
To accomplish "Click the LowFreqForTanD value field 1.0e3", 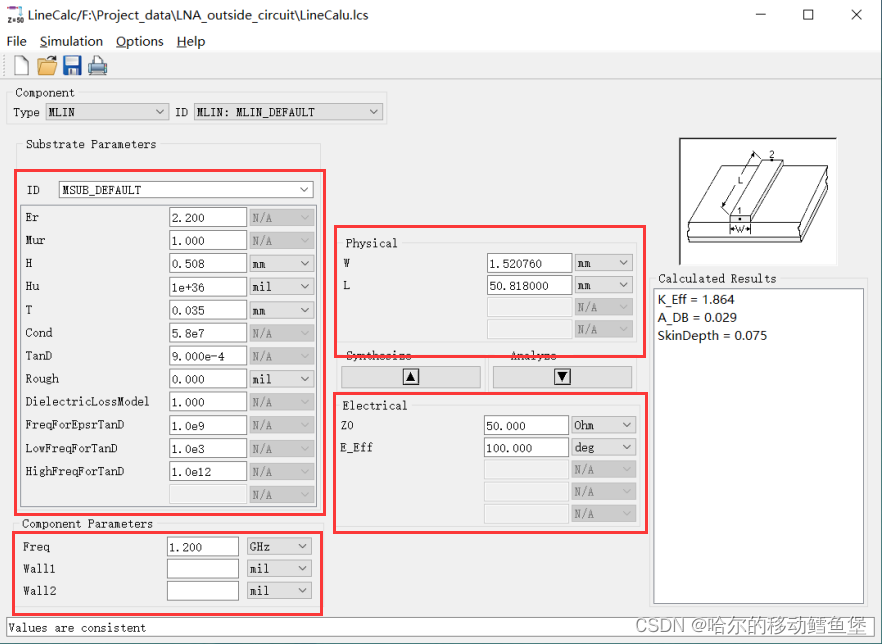I will coord(208,448).
